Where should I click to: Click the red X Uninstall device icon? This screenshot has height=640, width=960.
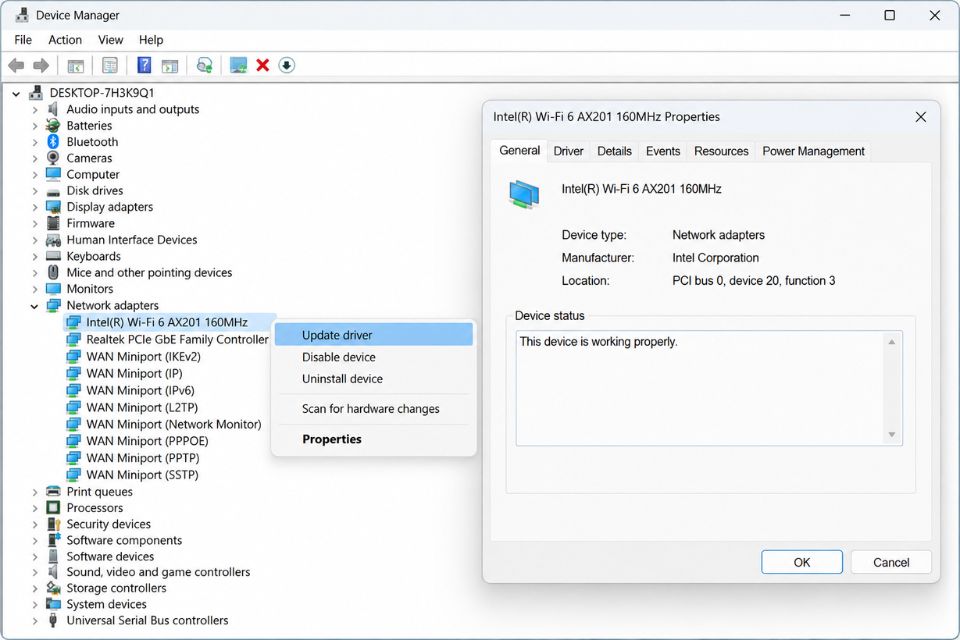pos(263,65)
